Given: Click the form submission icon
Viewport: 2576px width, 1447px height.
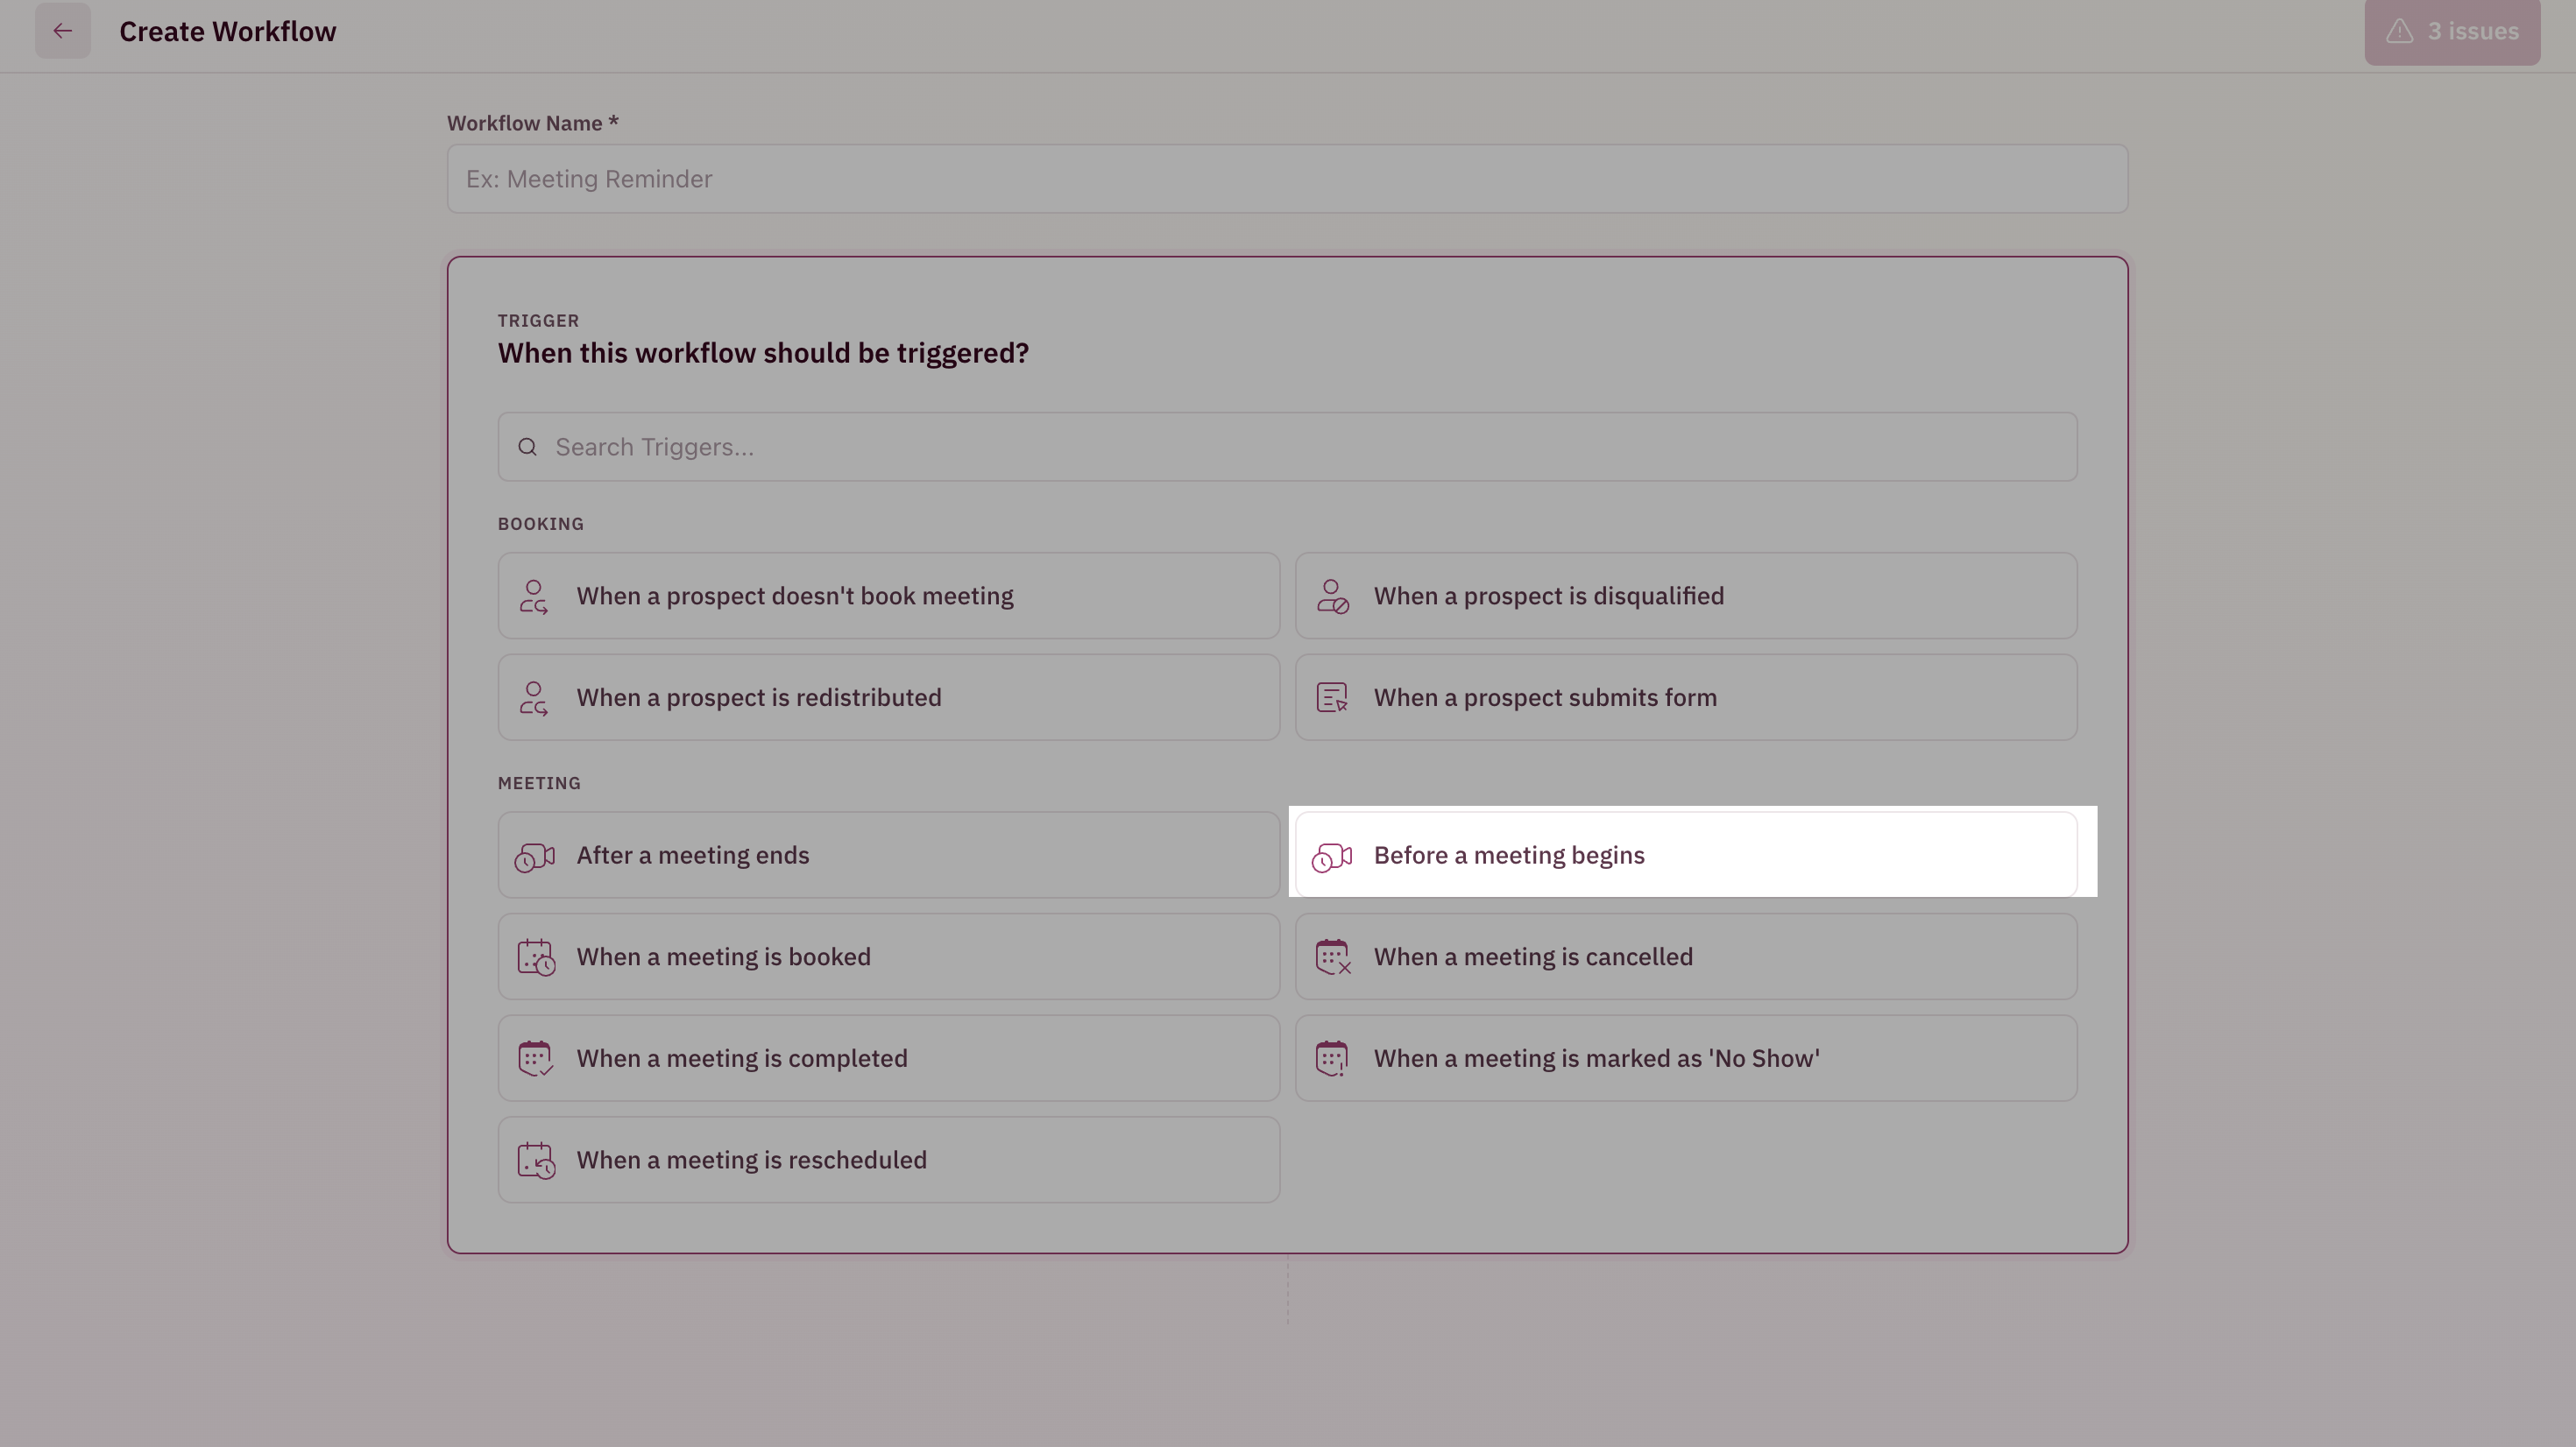Looking at the screenshot, I should pos(1332,698).
